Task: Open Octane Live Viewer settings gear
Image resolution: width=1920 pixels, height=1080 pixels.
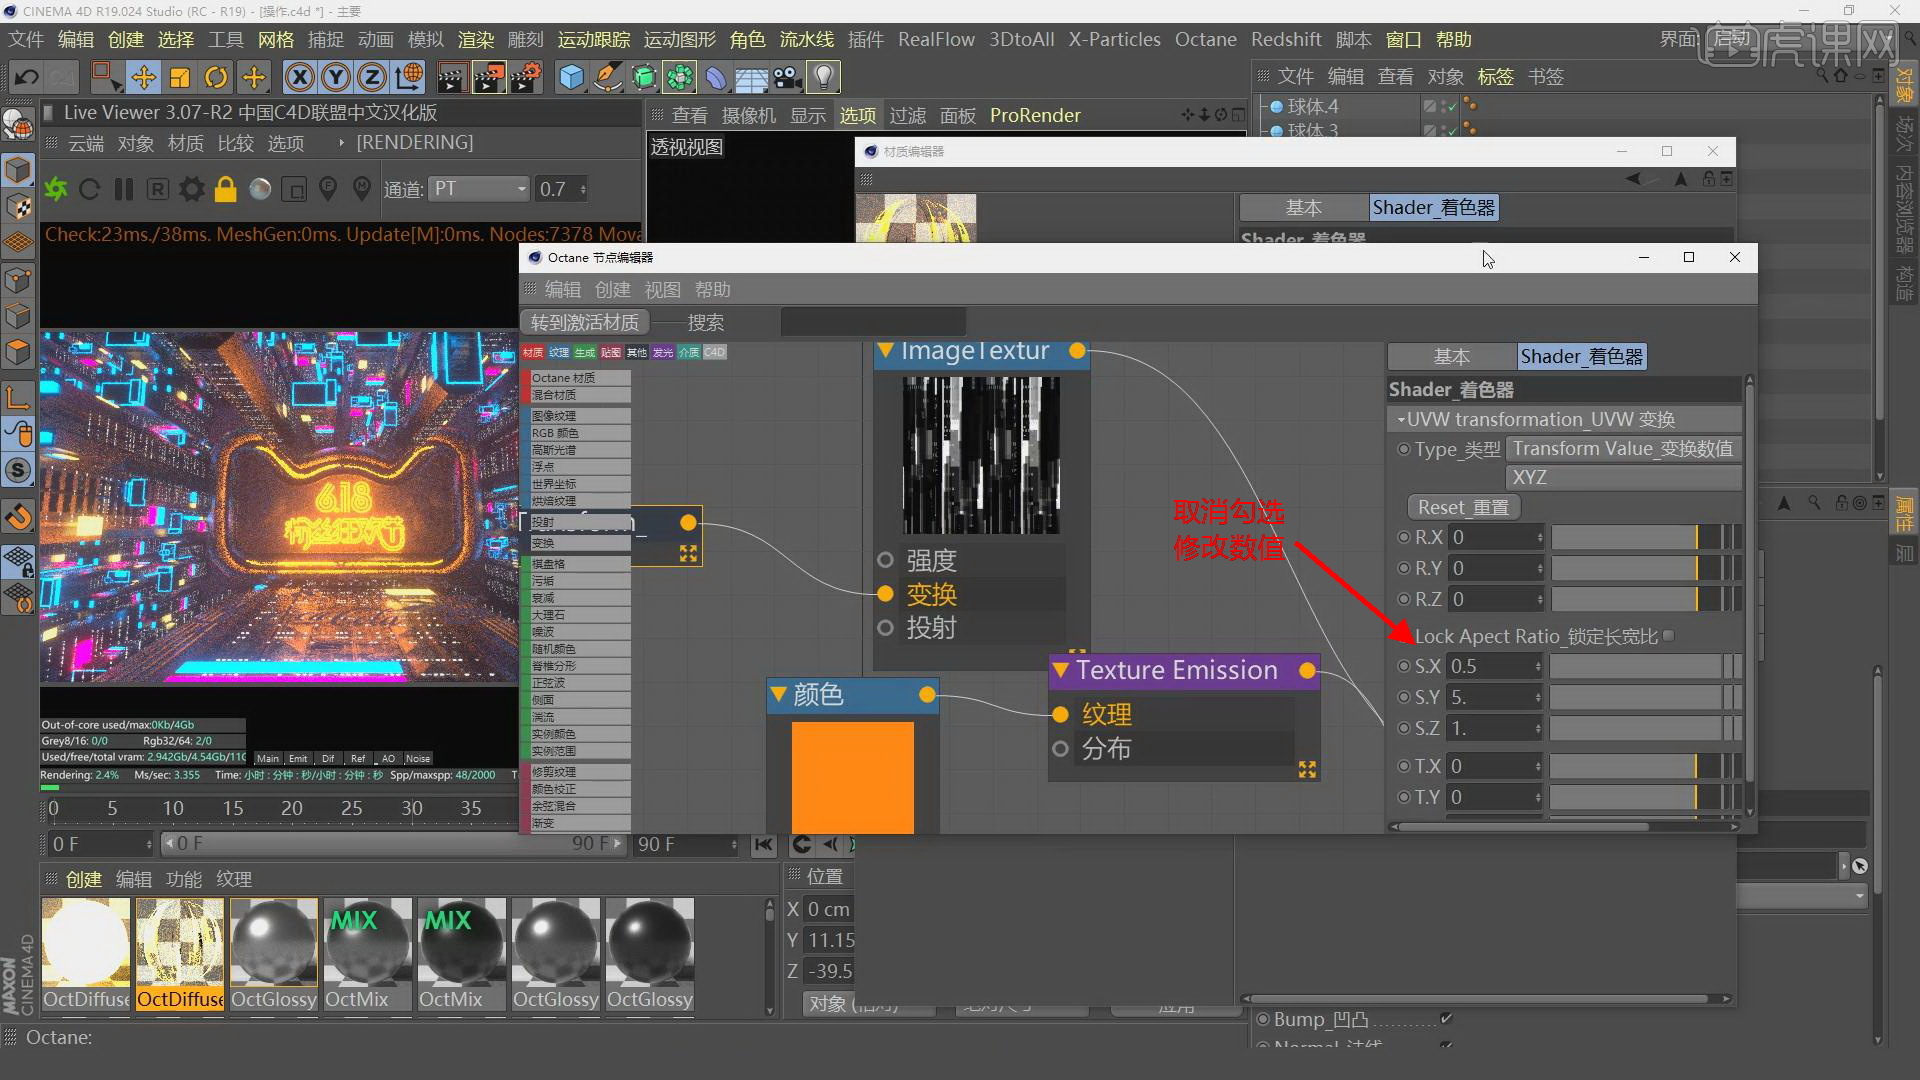Action: coord(191,189)
